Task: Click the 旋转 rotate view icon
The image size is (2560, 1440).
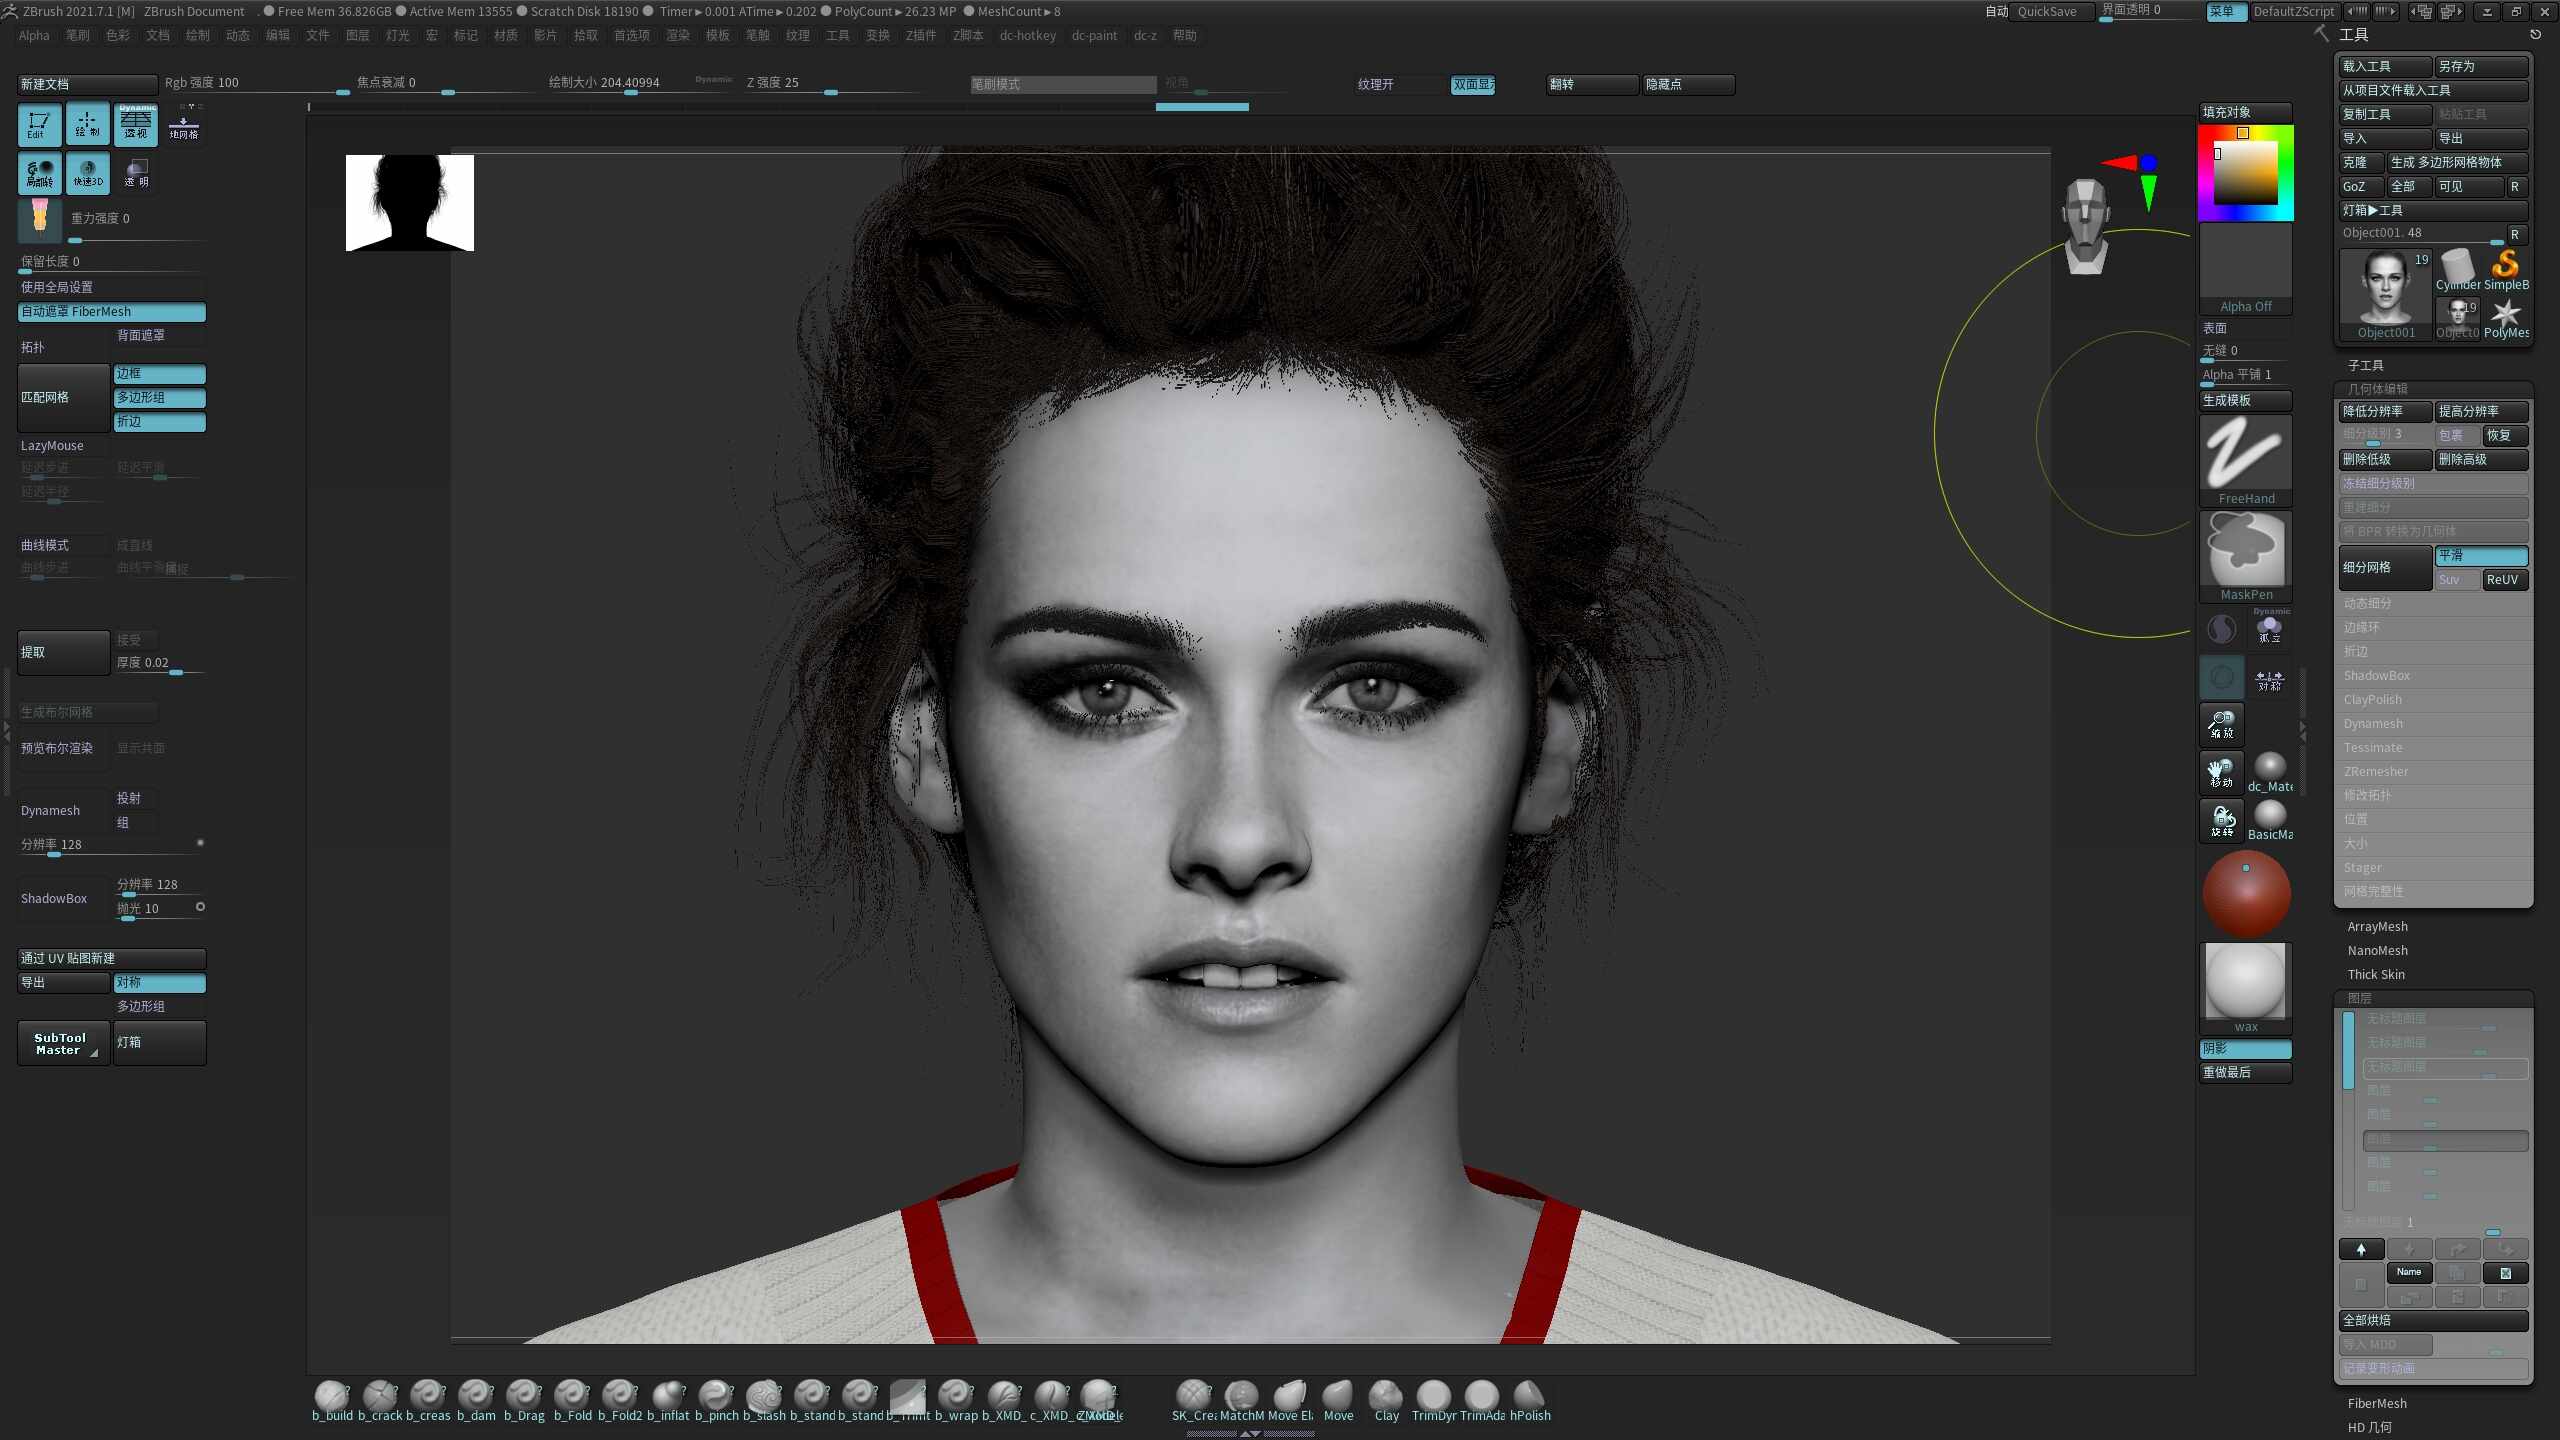Action: tap(2222, 821)
